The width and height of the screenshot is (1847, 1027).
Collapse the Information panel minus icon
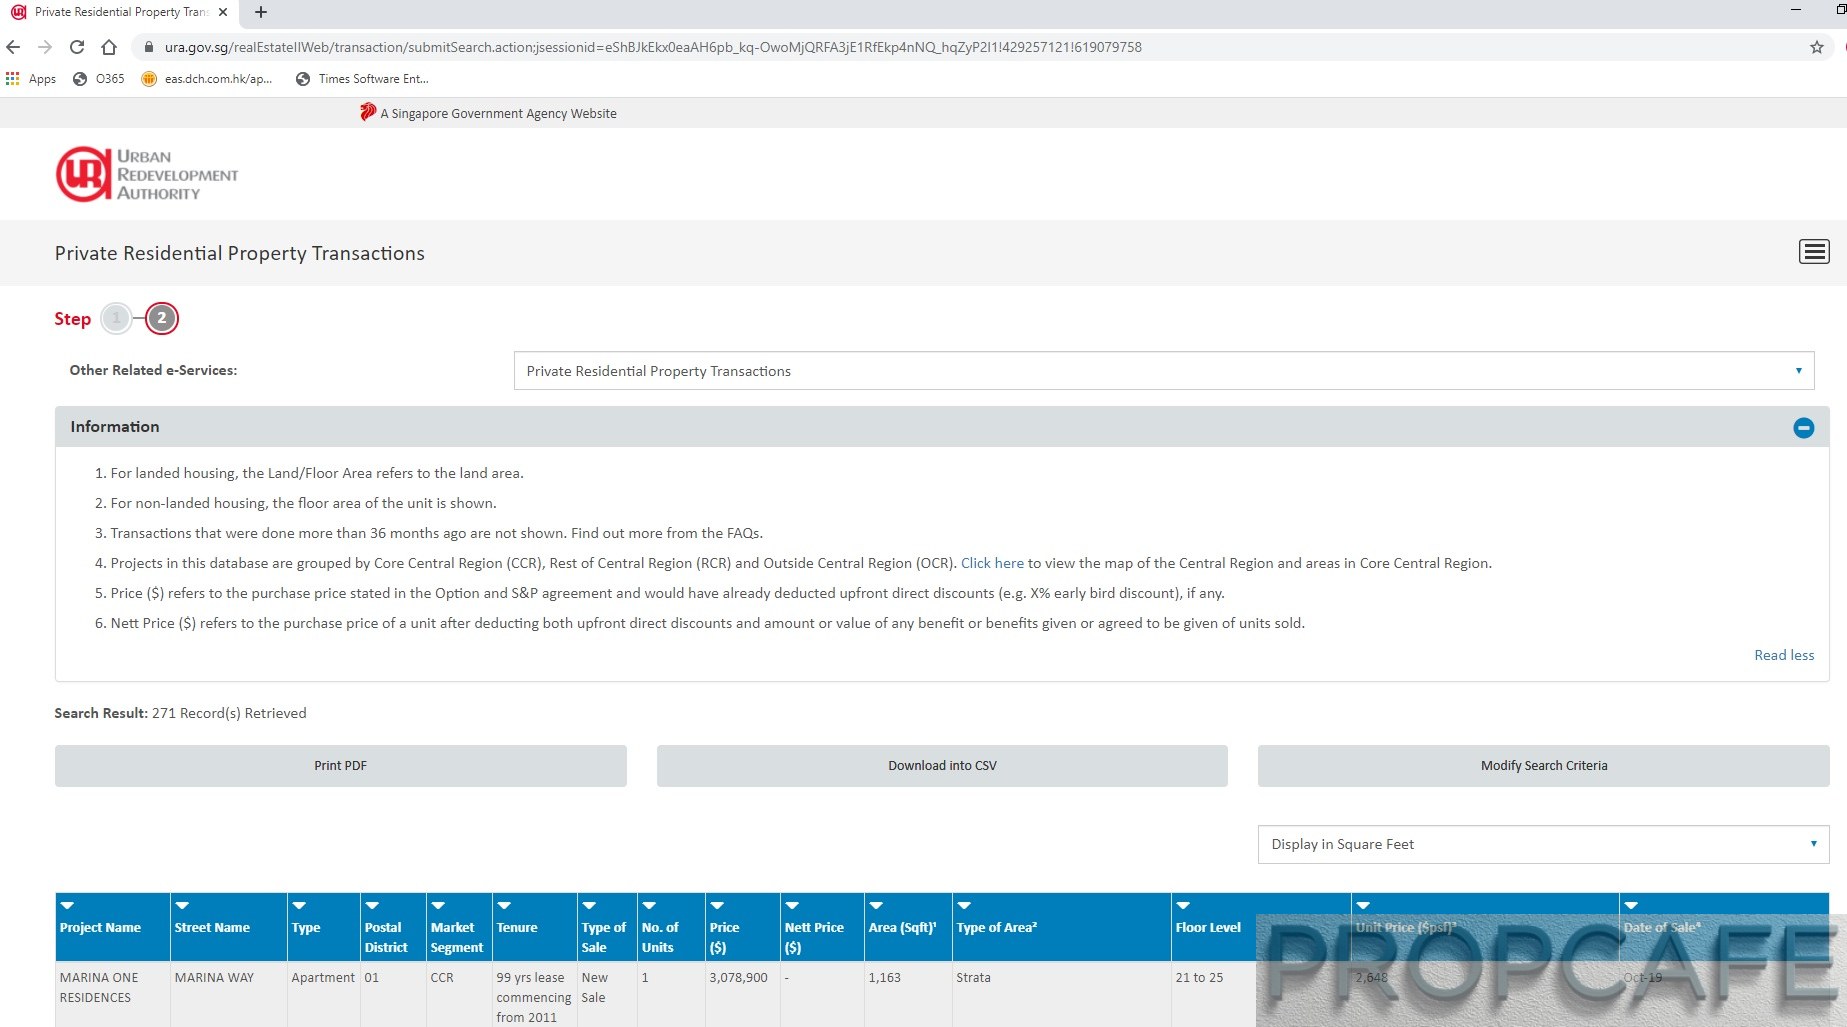click(1803, 428)
